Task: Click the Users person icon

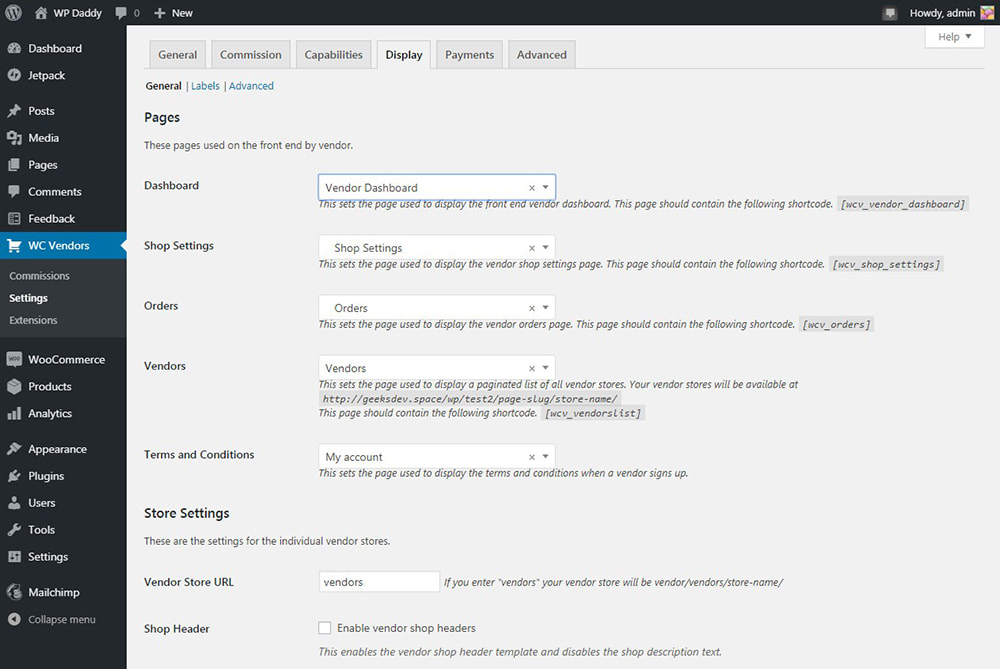Action: click(x=14, y=503)
